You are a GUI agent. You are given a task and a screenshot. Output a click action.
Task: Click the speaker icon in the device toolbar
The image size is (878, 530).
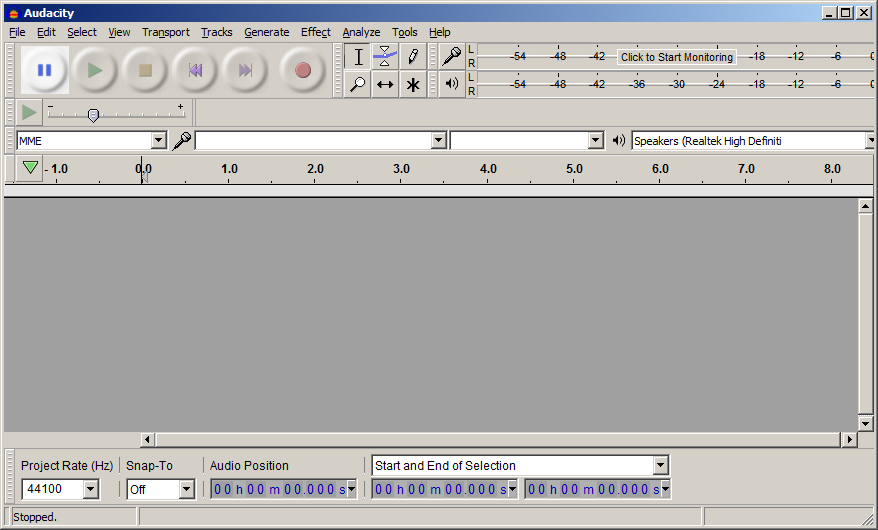(x=619, y=140)
